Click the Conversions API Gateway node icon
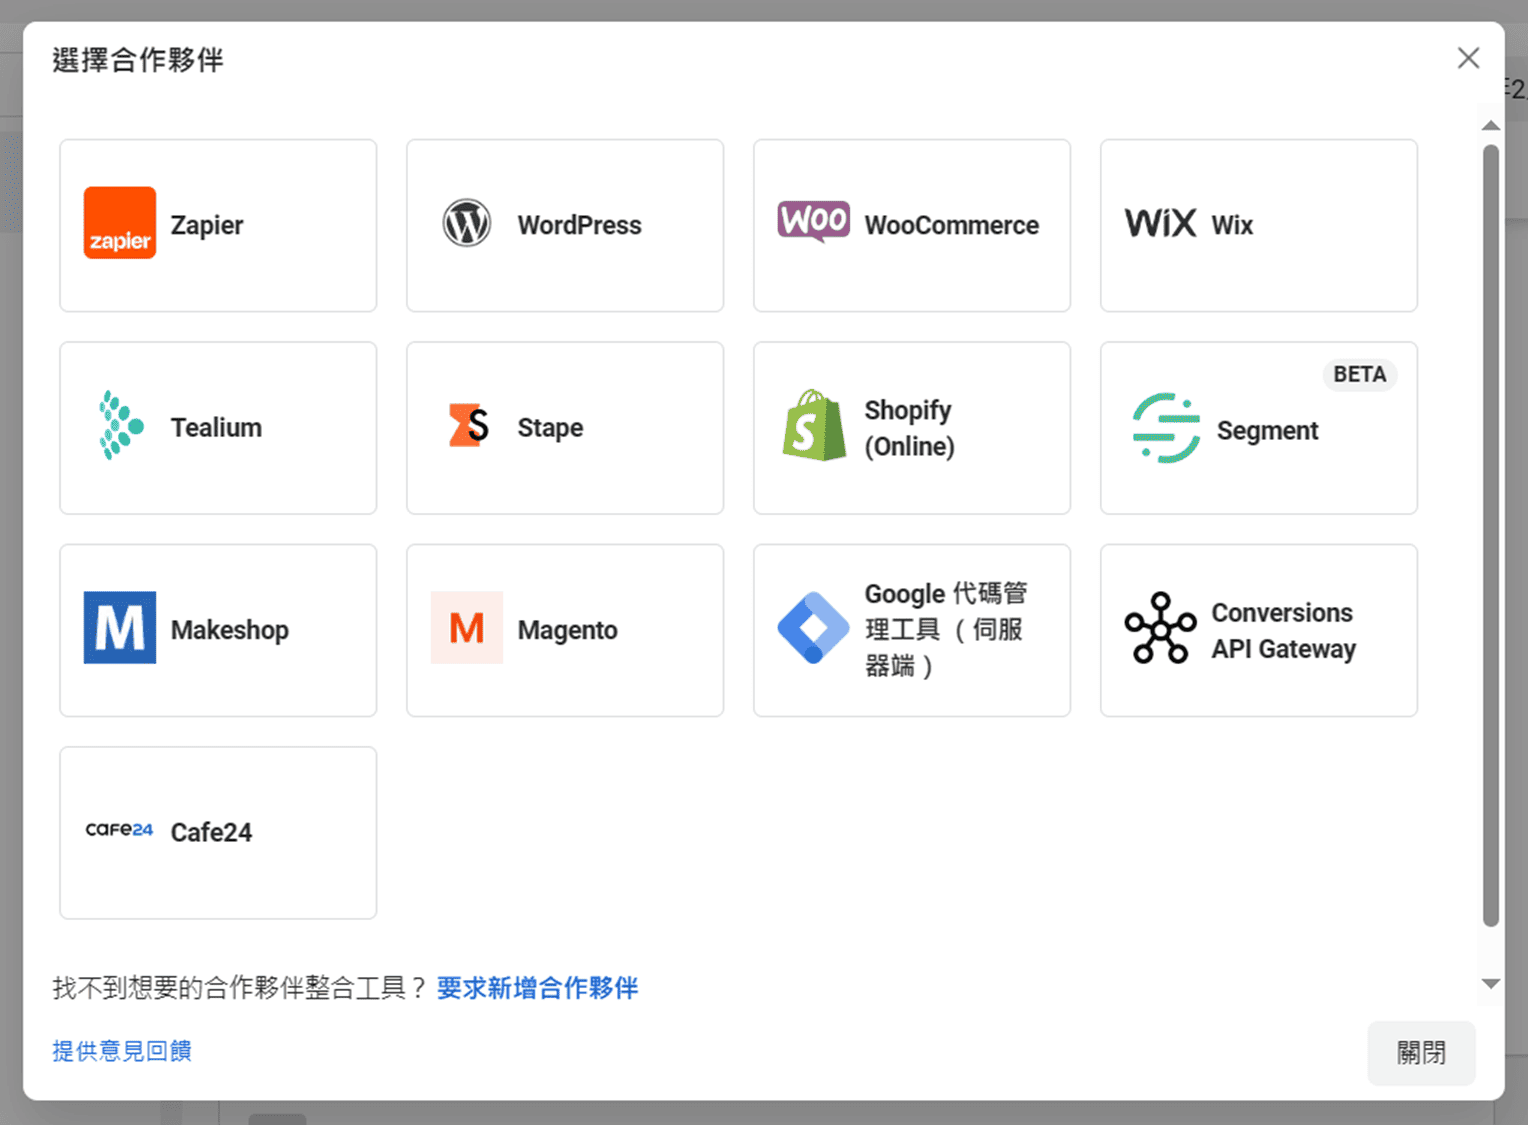This screenshot has height=1125, width=1528. (1160, 628)
